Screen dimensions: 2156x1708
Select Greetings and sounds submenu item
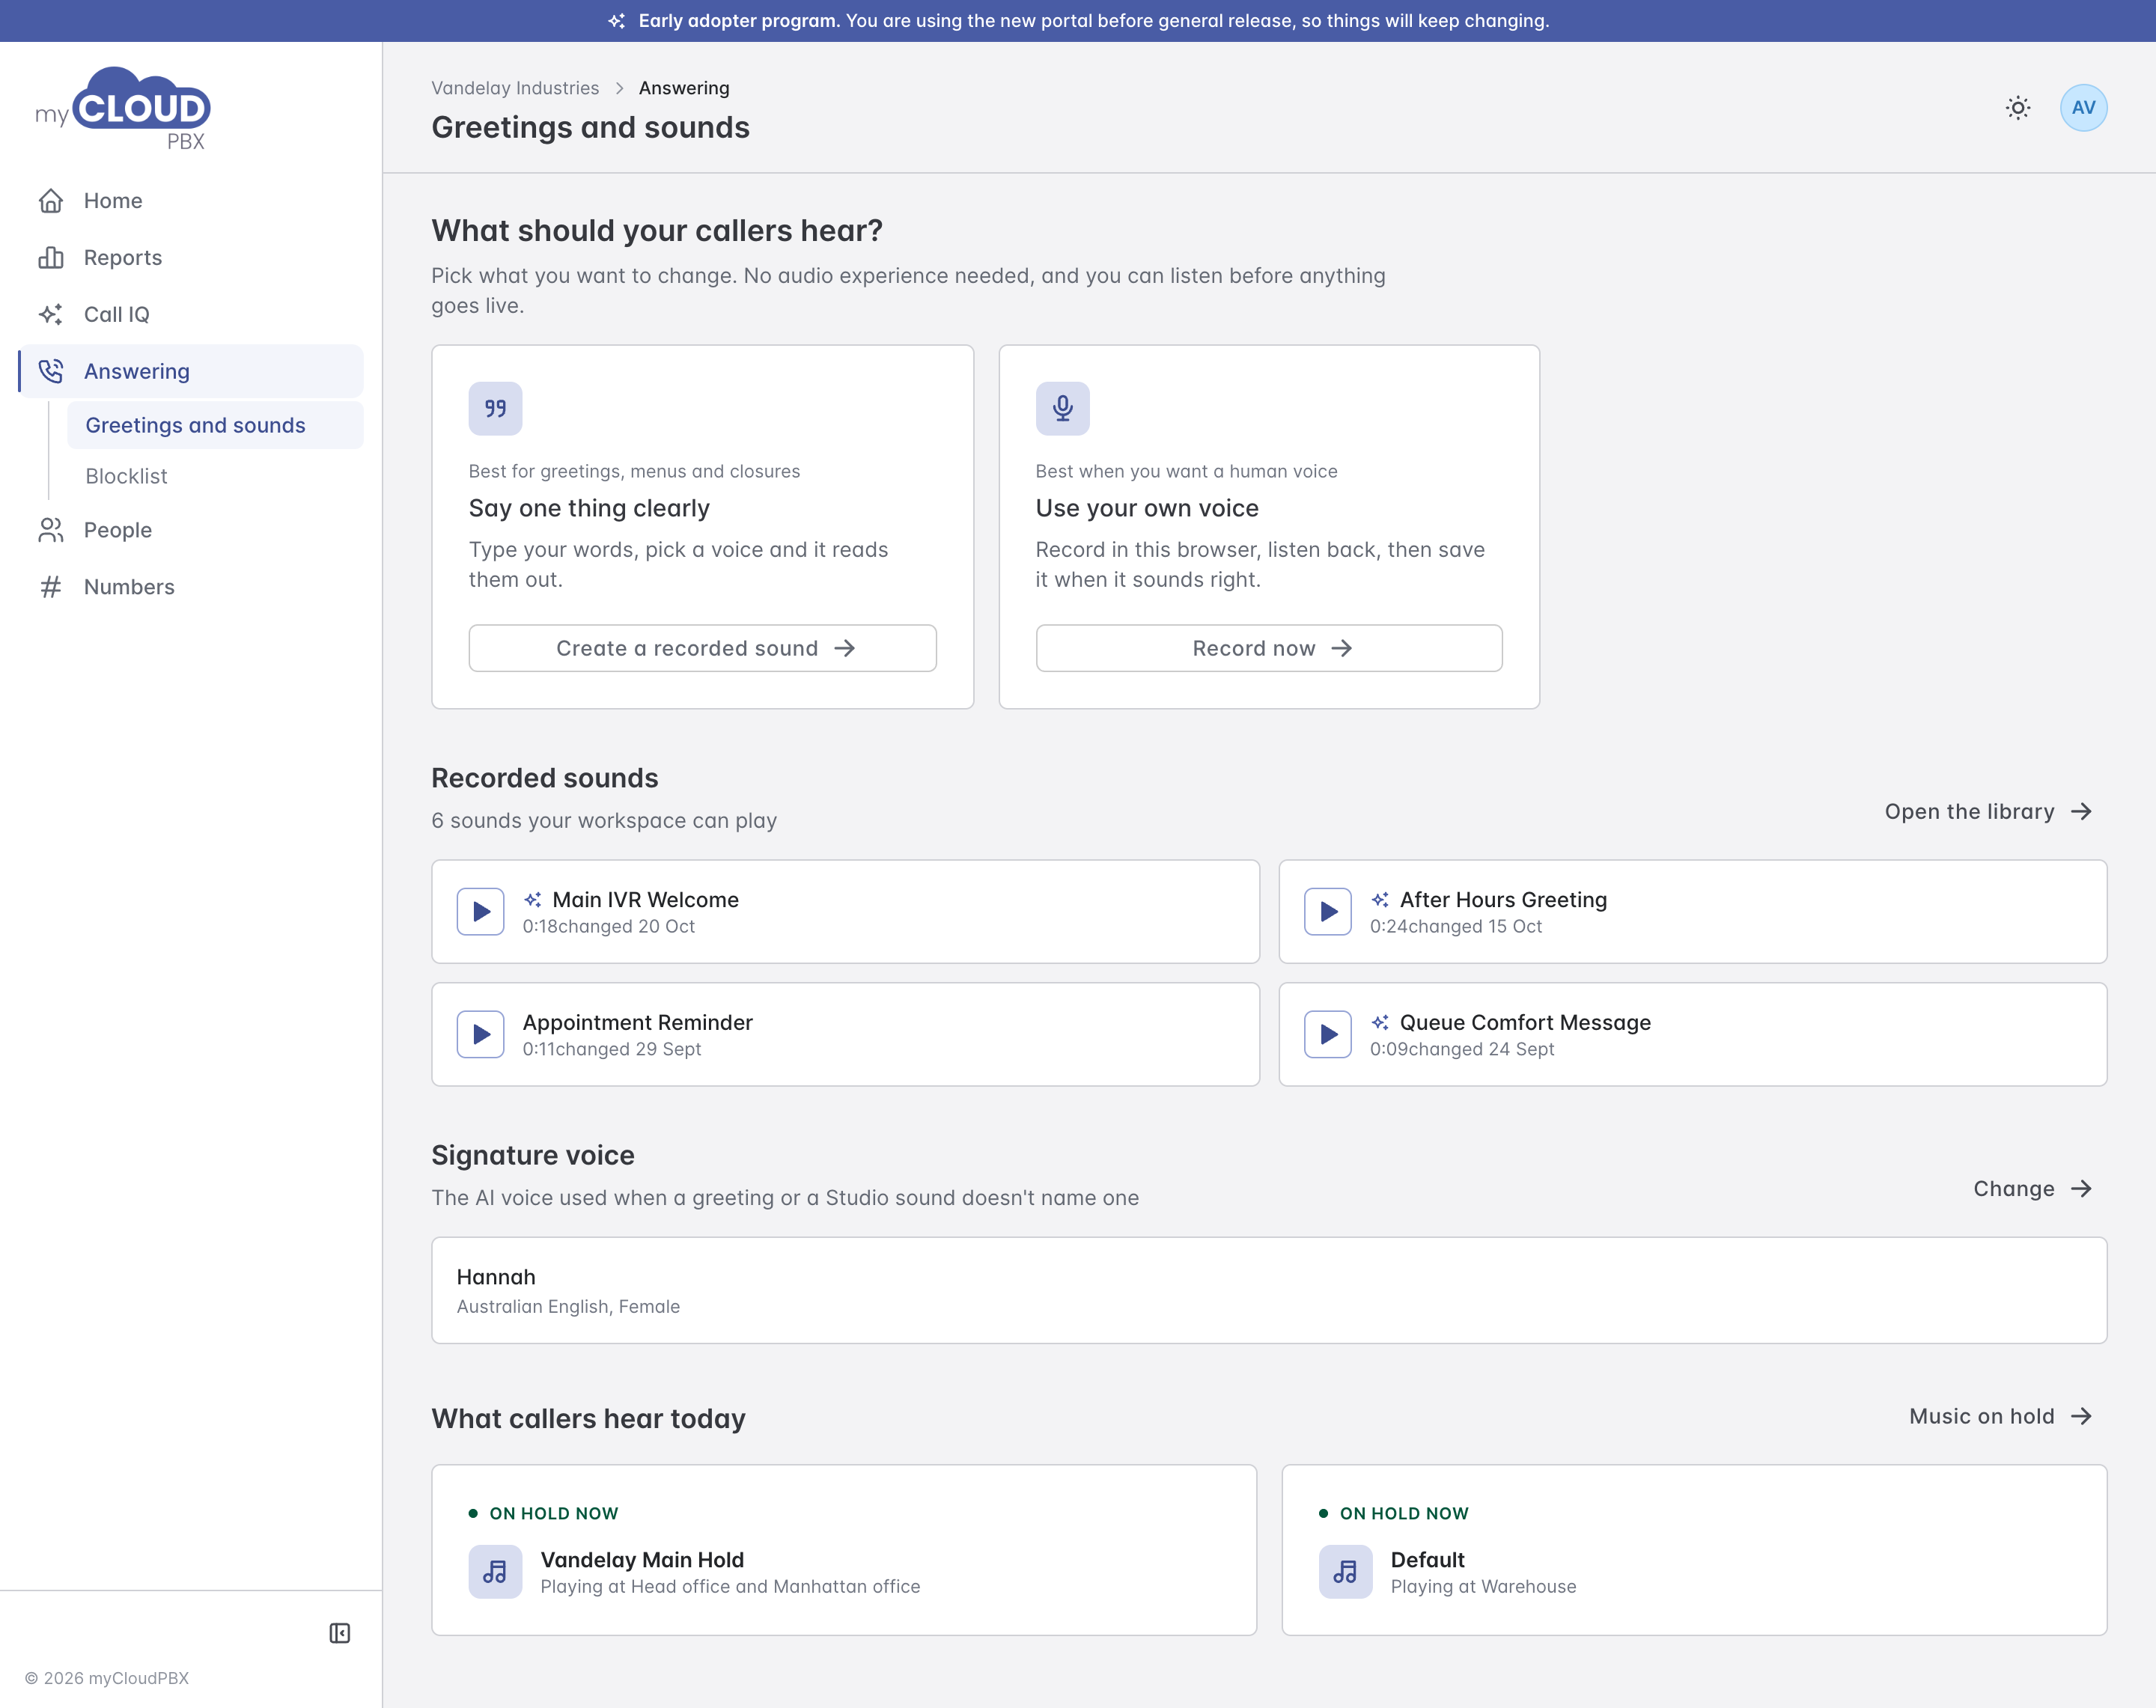[x=215, y=425]
